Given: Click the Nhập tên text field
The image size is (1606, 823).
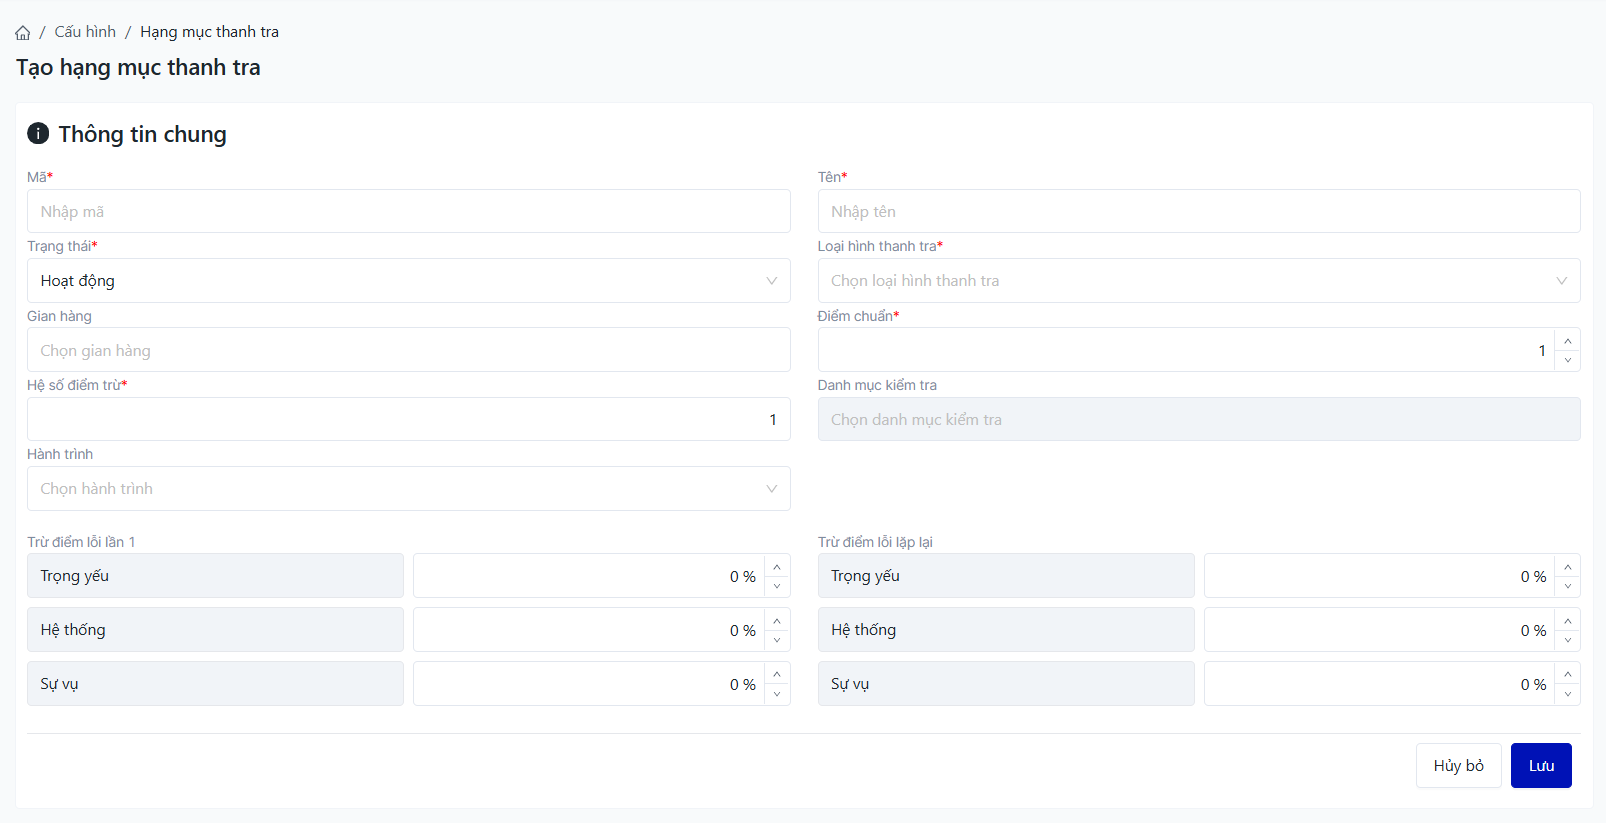Looking at the screenshot, I should click(1198, 212).
